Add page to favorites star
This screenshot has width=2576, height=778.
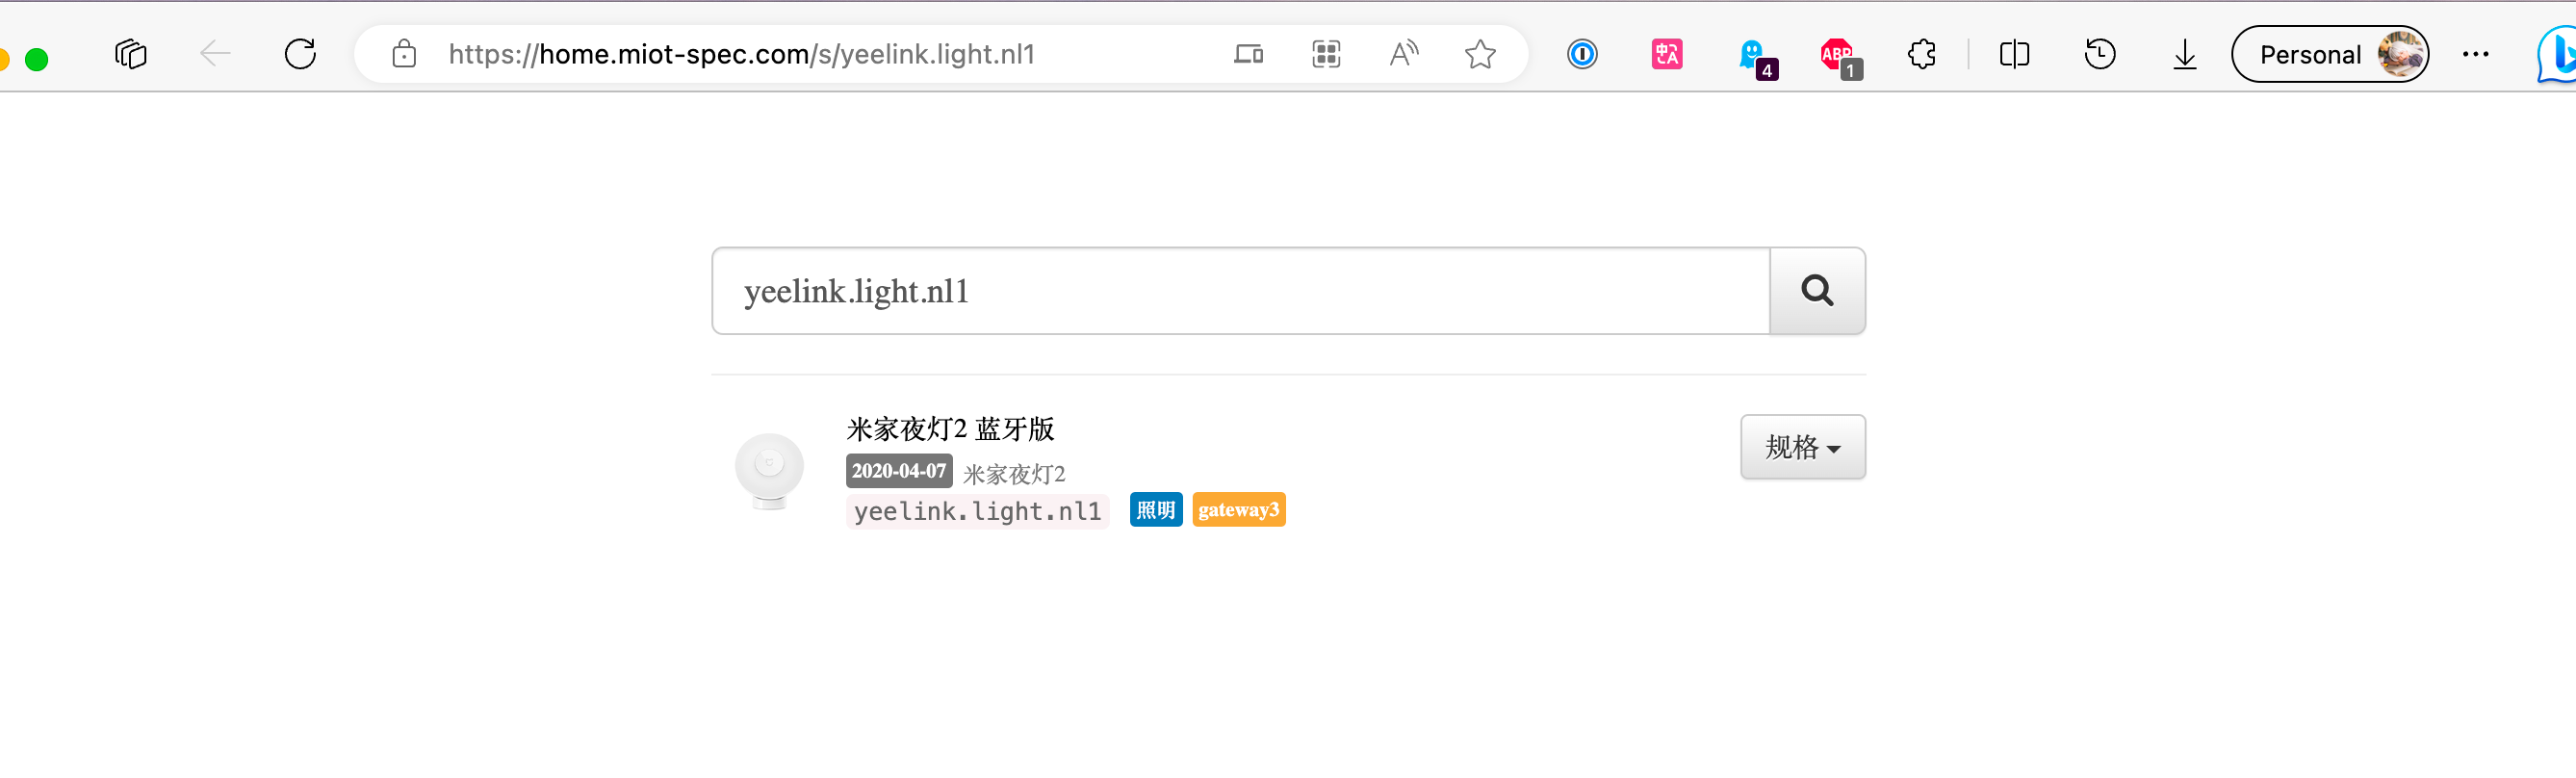[1479, 54]
